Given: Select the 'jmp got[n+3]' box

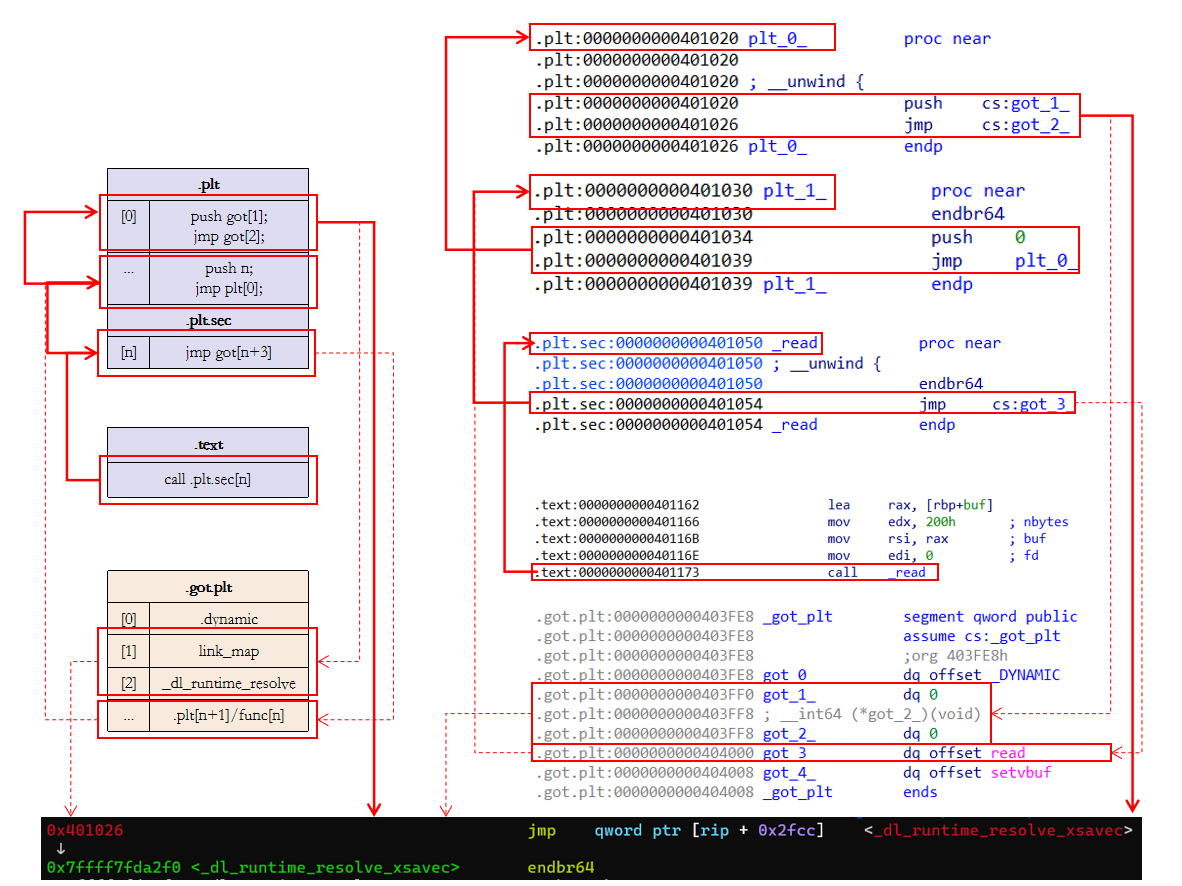Looking at the screenshot, I should click(228, 352).
